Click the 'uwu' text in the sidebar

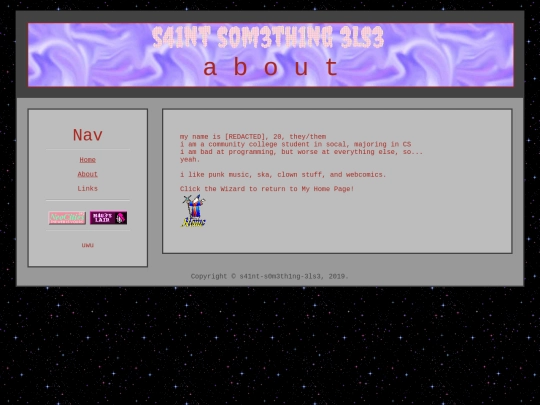click(x=87, y=245)
